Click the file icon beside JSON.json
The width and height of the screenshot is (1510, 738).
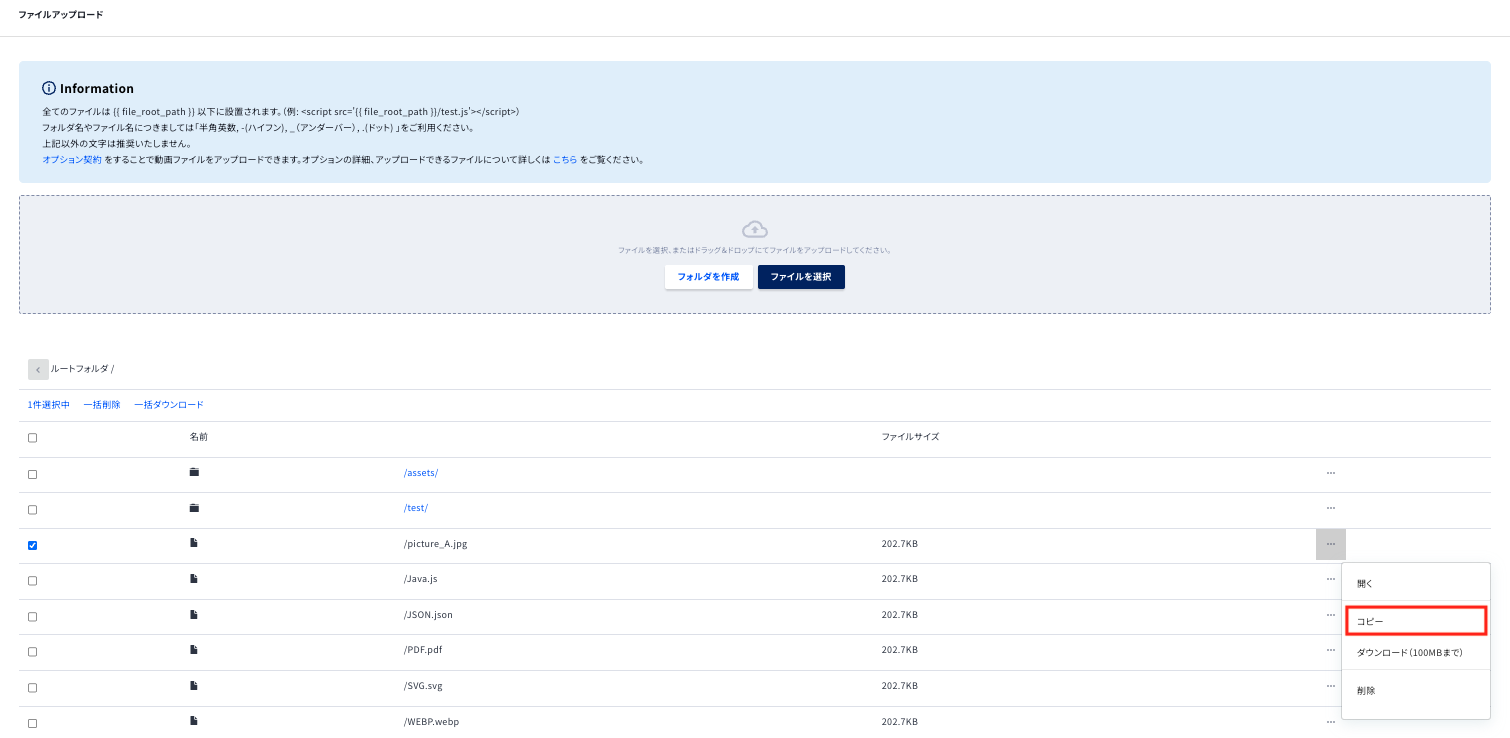[194, 614]
